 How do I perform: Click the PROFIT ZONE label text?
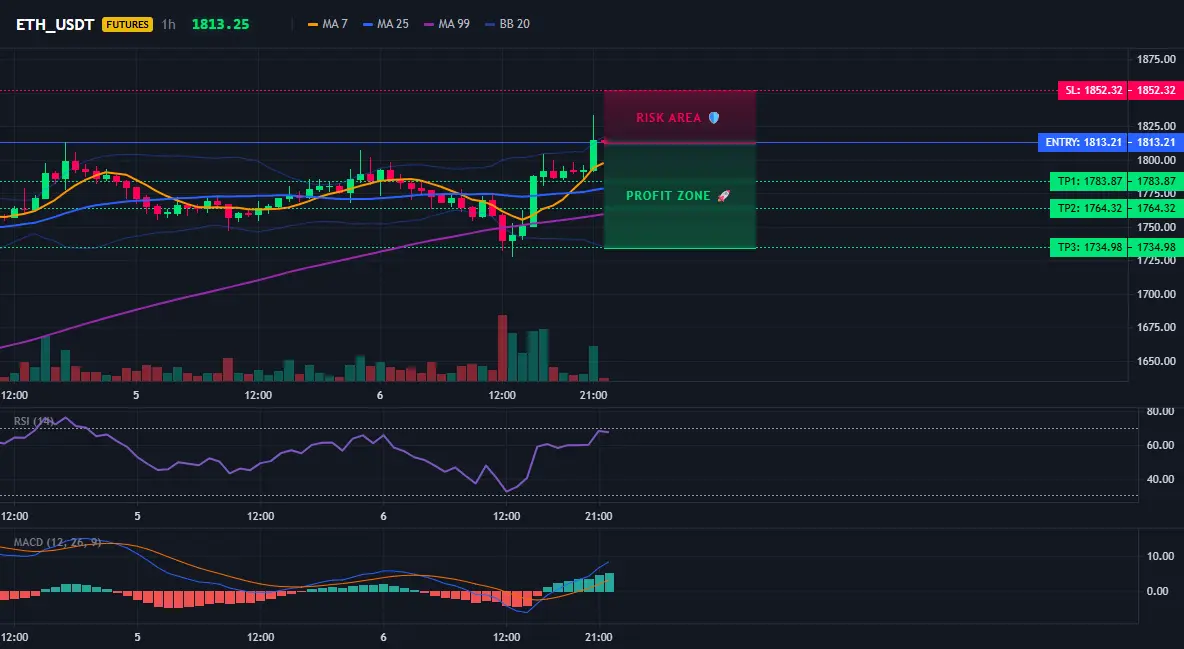click(668, 196)
